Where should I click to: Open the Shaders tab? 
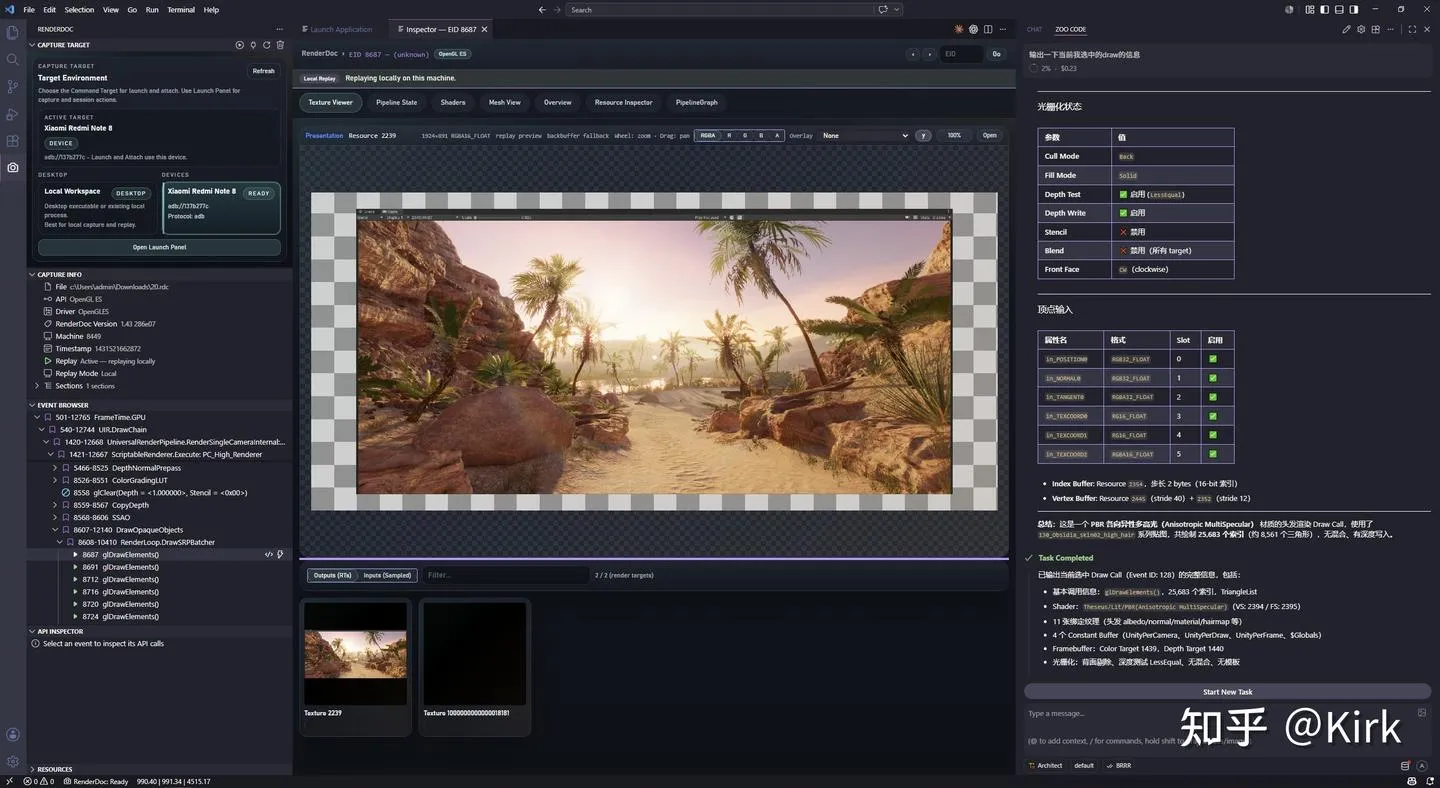pos(453,102)
